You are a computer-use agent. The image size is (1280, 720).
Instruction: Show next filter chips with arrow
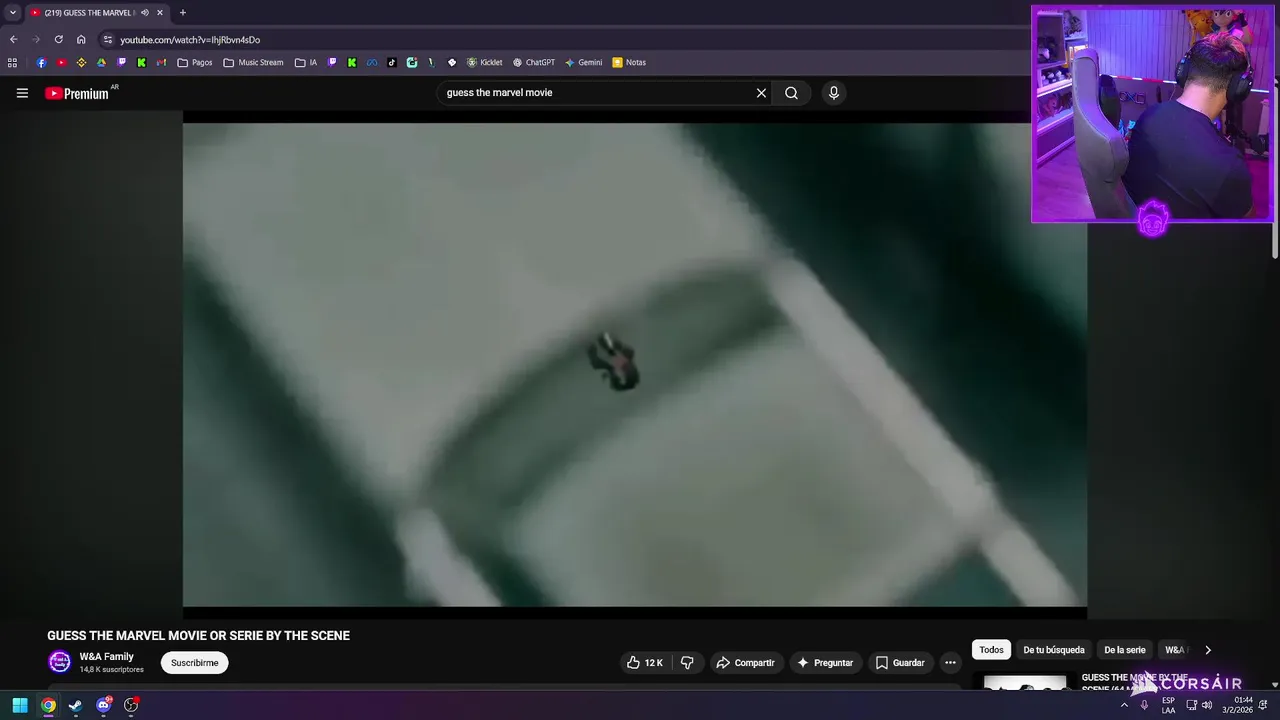1207,650
